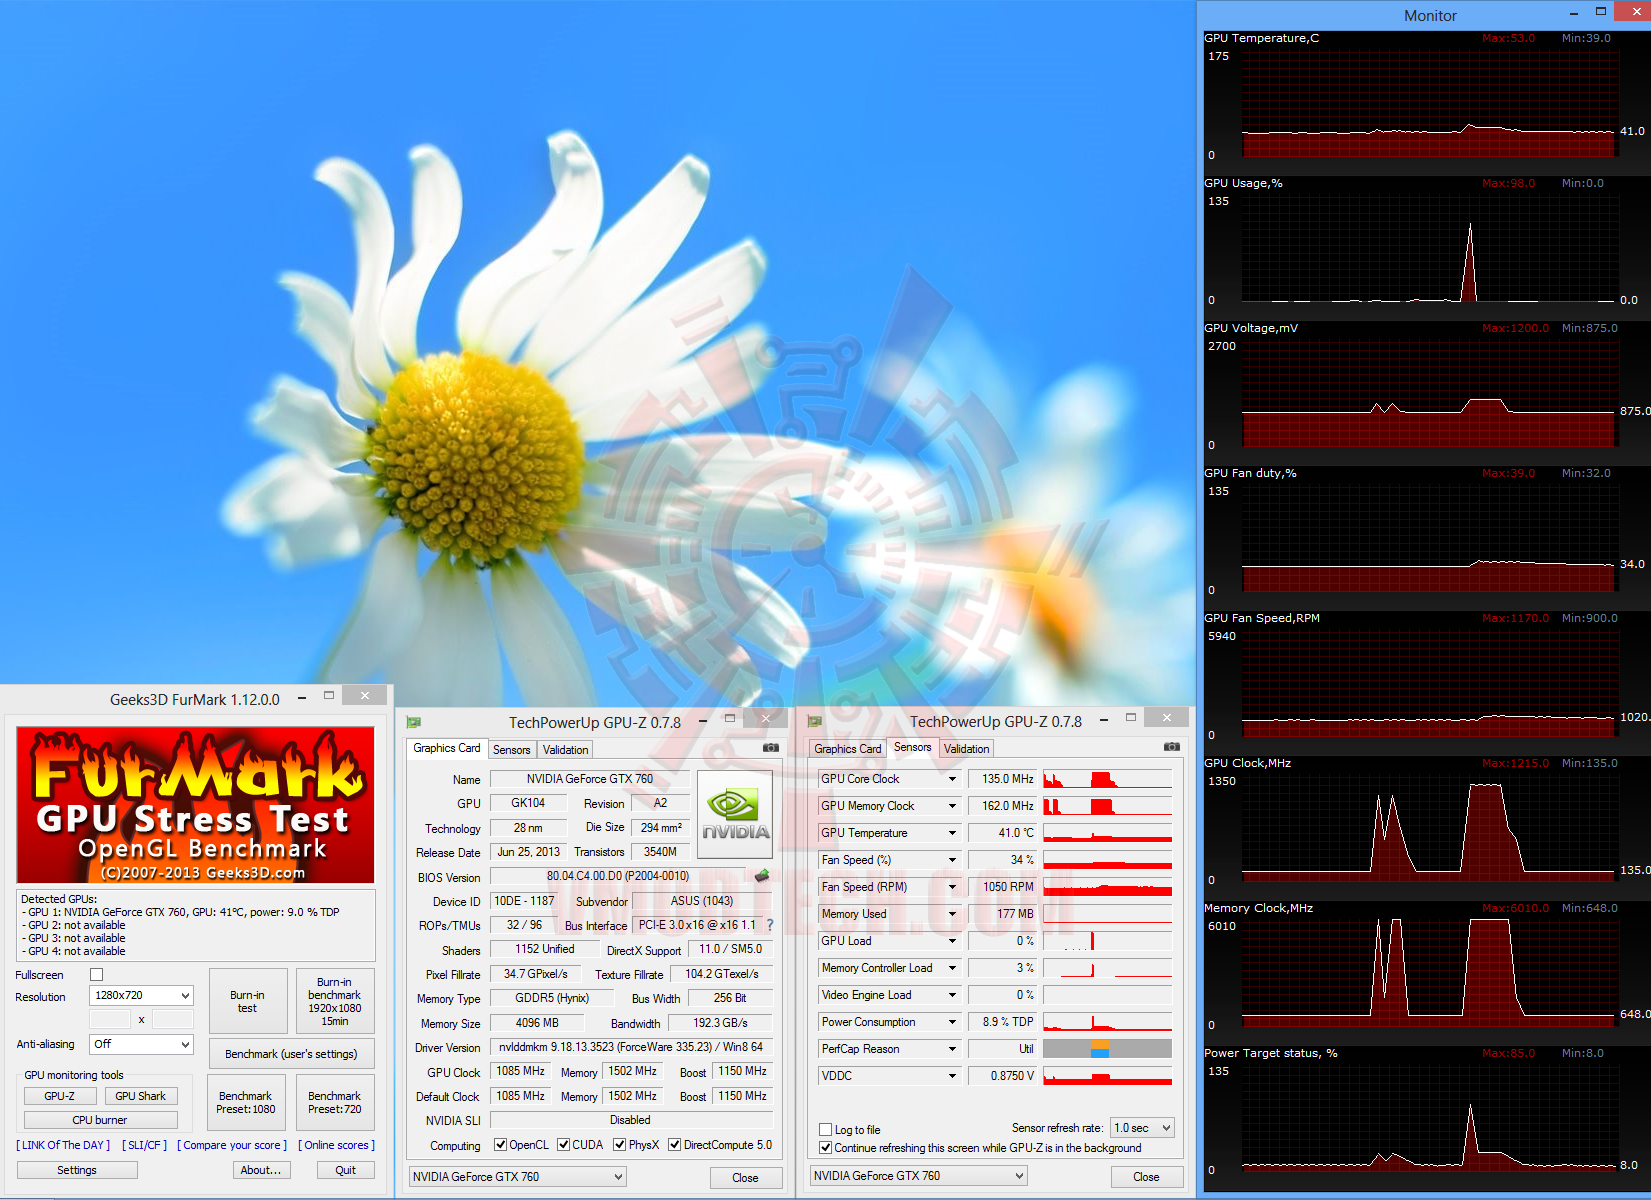Expand the PerfCap Reason sensor dropdown
This screenshot has width=1651, height=1200.
pos(952,1049)
